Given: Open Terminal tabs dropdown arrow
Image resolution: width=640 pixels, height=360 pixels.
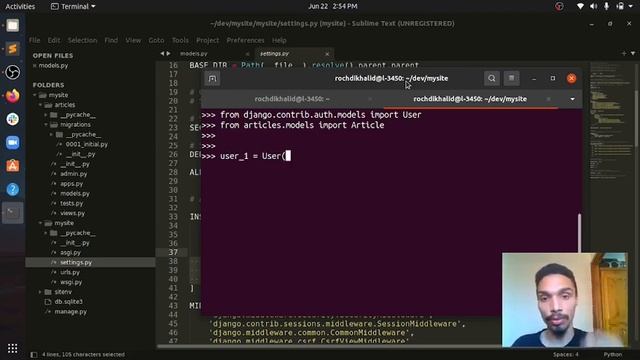Looking at the screenshot, I should click(572, 99).
